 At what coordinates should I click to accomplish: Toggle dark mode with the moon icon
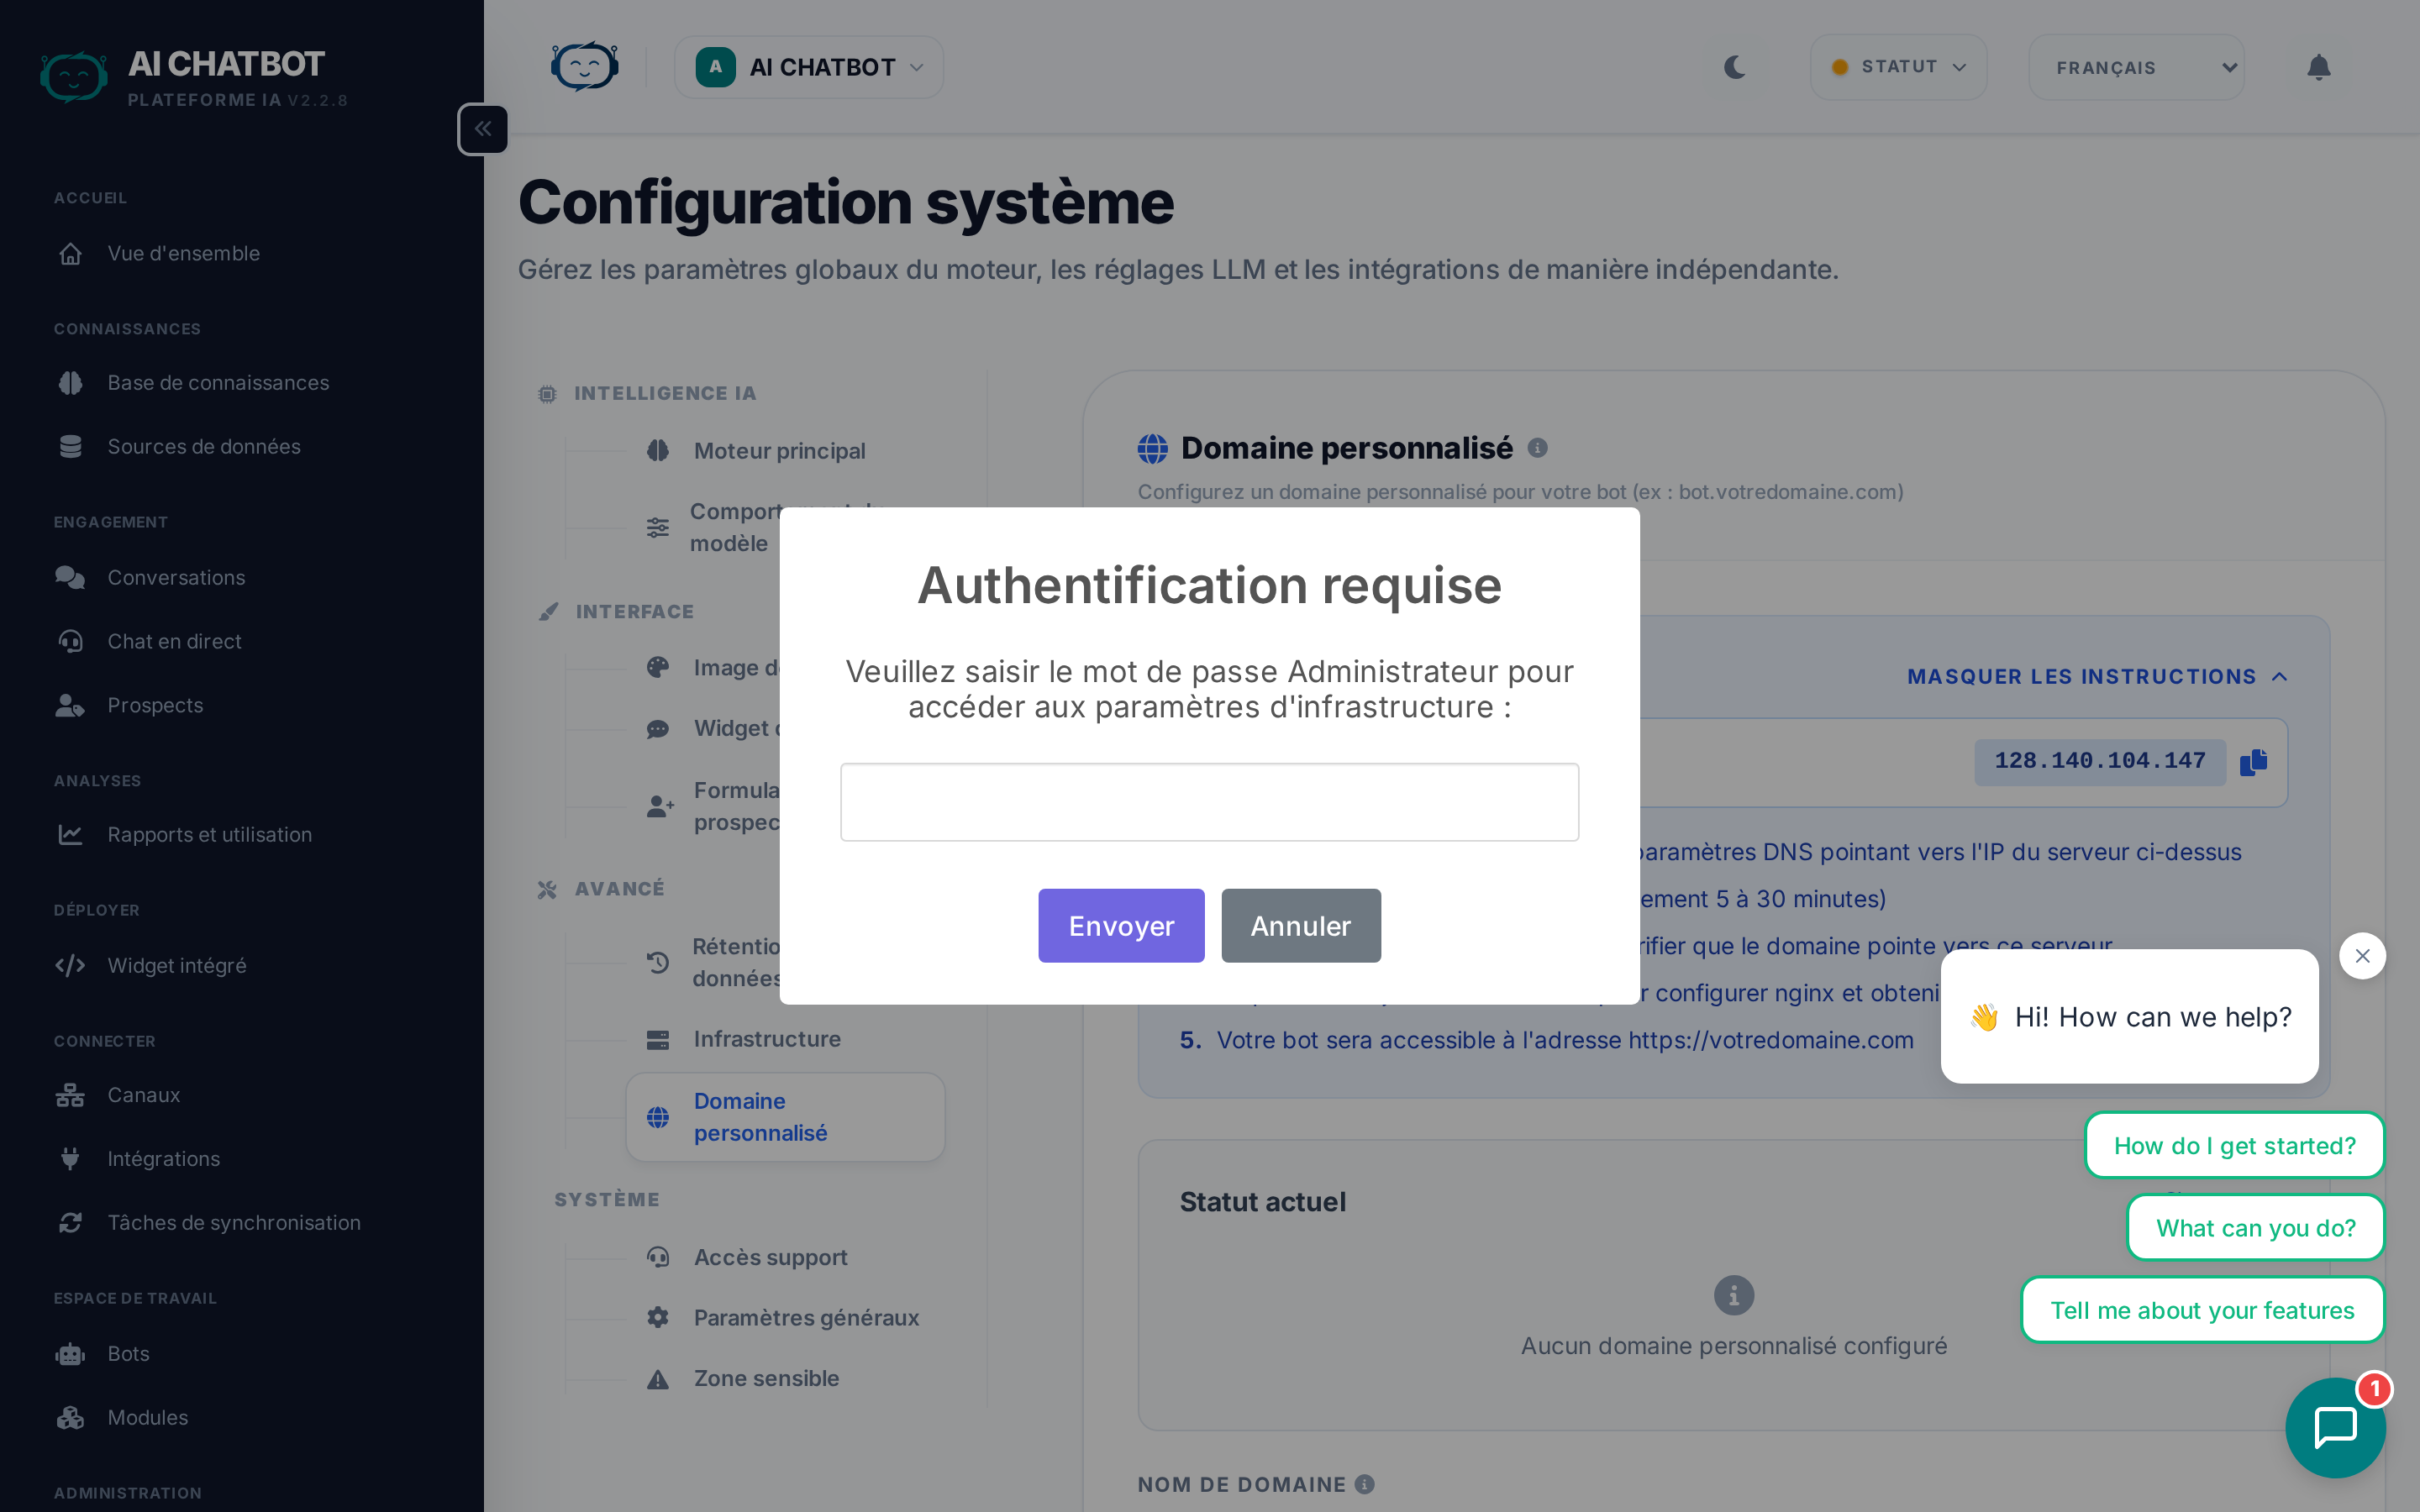pos(1734,67)
